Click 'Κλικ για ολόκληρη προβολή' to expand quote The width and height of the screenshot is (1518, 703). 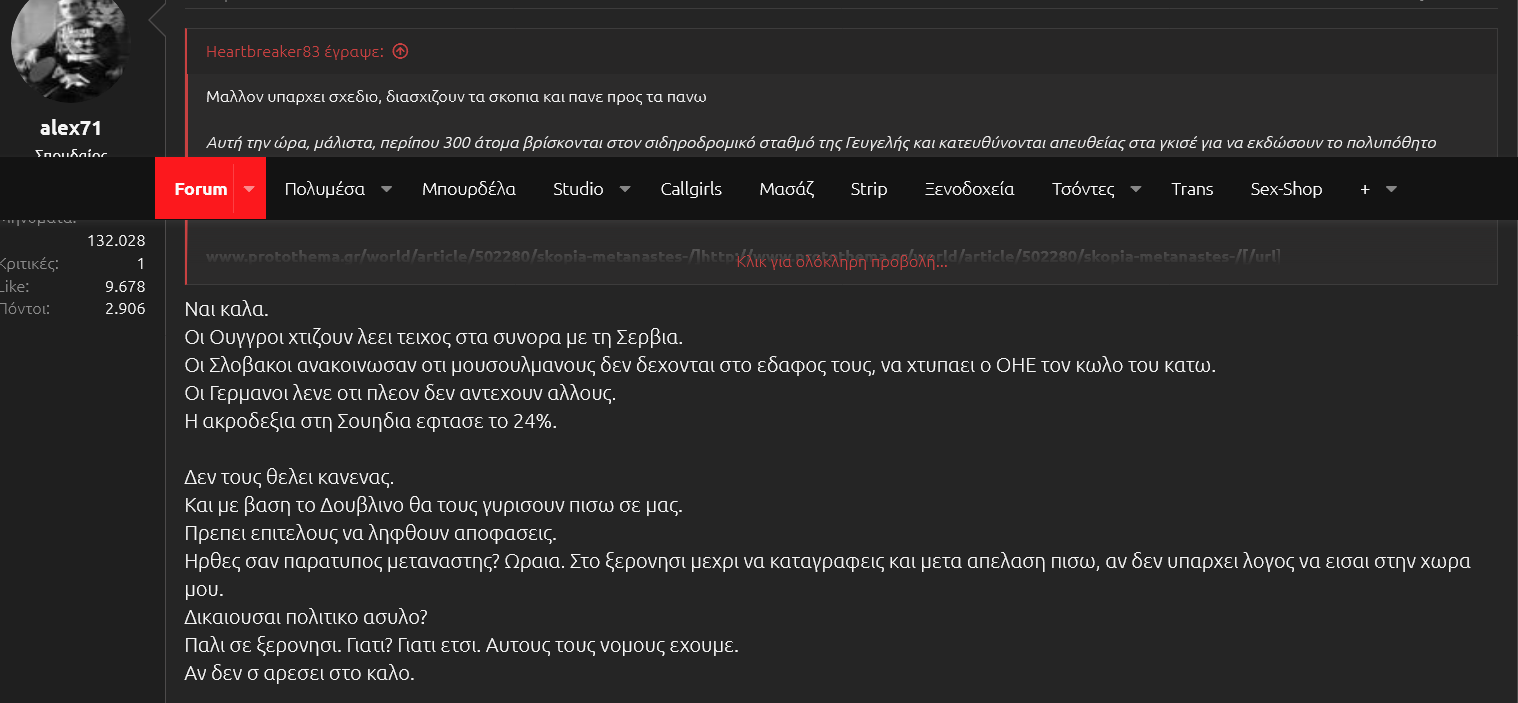[841, 262]
